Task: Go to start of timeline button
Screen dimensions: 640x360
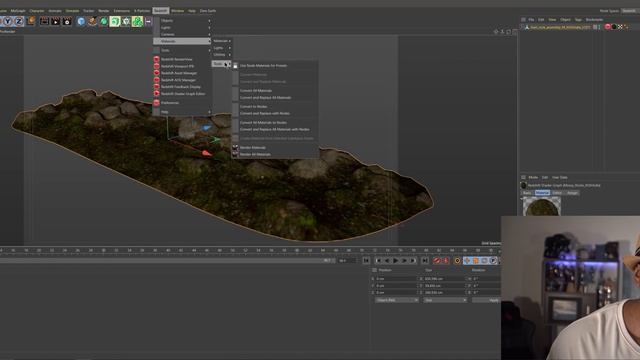Action: (366, 260)
